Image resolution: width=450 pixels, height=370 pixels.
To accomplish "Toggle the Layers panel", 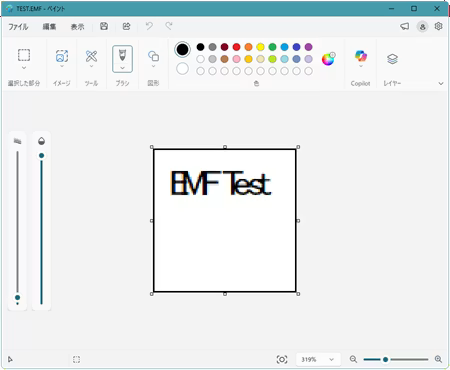I will 392,59.
